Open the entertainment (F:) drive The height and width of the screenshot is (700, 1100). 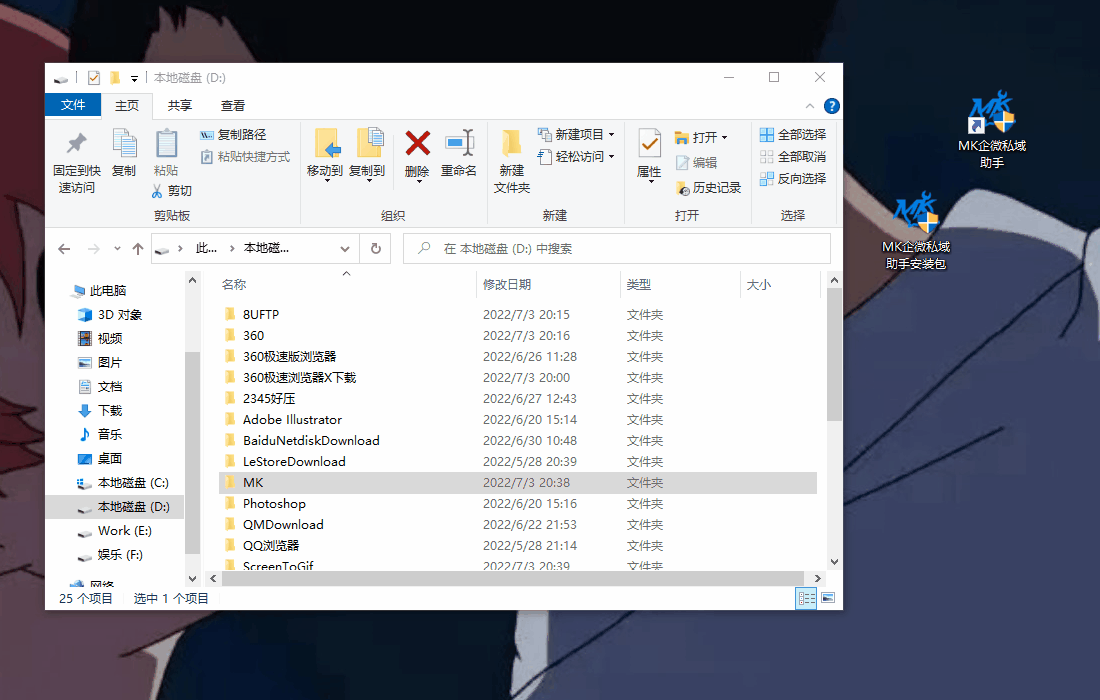coord(111,555)
